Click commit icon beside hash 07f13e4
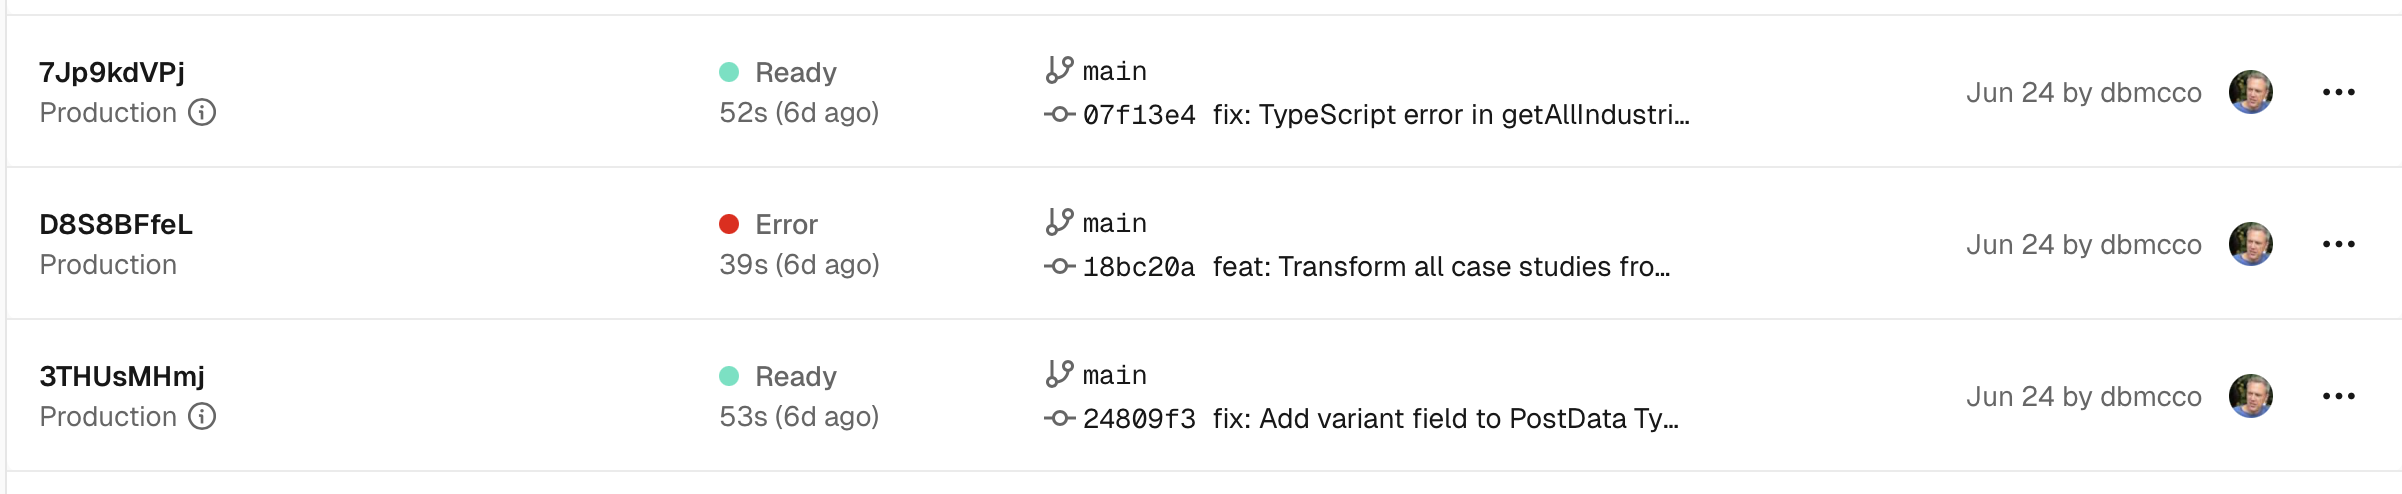 click(x=1059, y=115)
